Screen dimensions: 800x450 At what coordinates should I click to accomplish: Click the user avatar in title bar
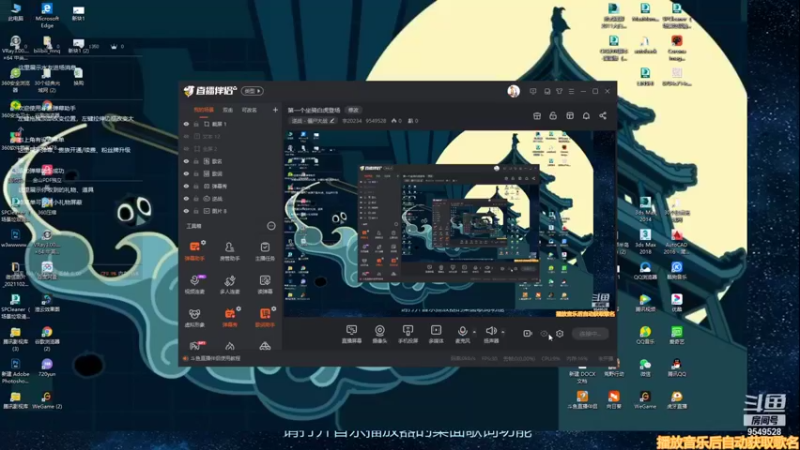[x=514, y=91]
